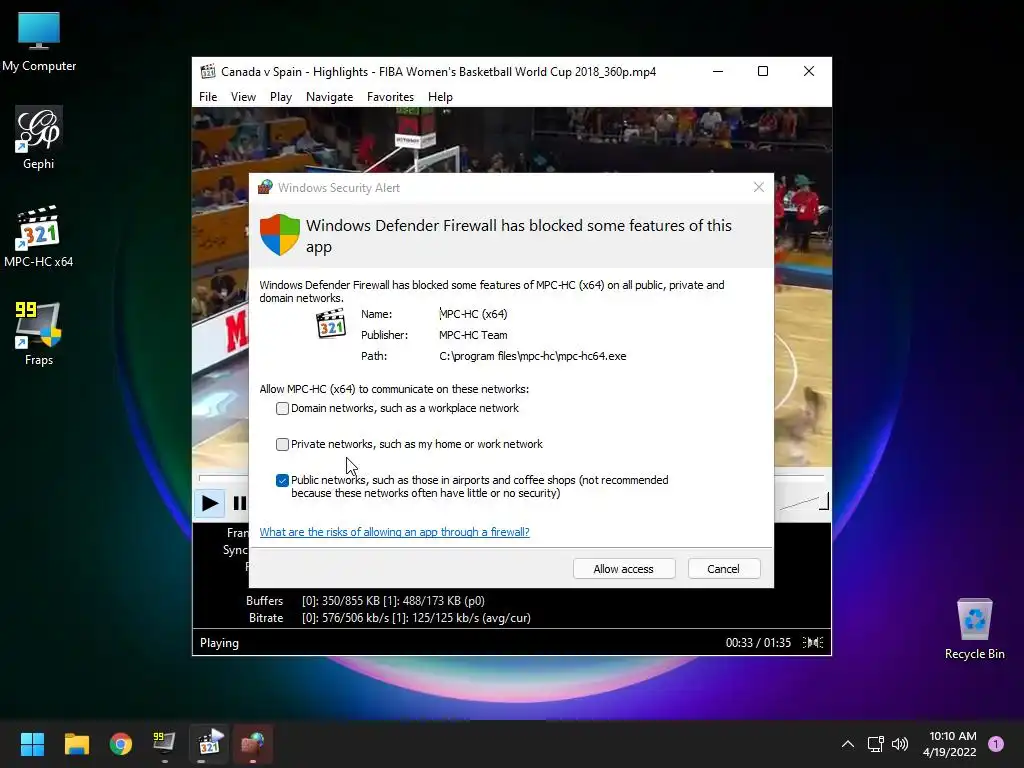Click the MPC-HC app icon in the alert
1024x768 pixels.
coord(331,323)
